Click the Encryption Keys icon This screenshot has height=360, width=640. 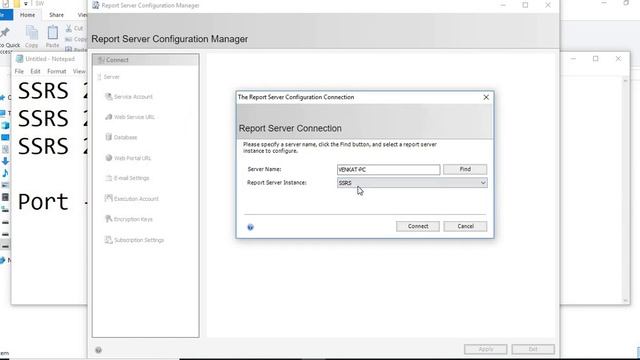pos(109,219)
